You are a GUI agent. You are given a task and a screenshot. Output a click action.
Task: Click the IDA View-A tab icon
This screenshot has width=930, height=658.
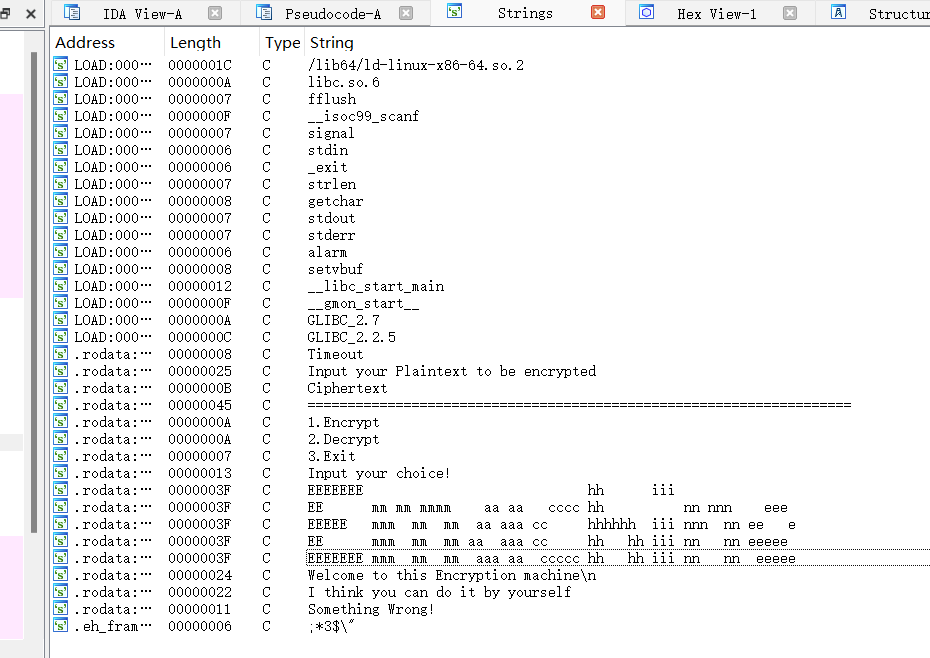tap(72, 13)
